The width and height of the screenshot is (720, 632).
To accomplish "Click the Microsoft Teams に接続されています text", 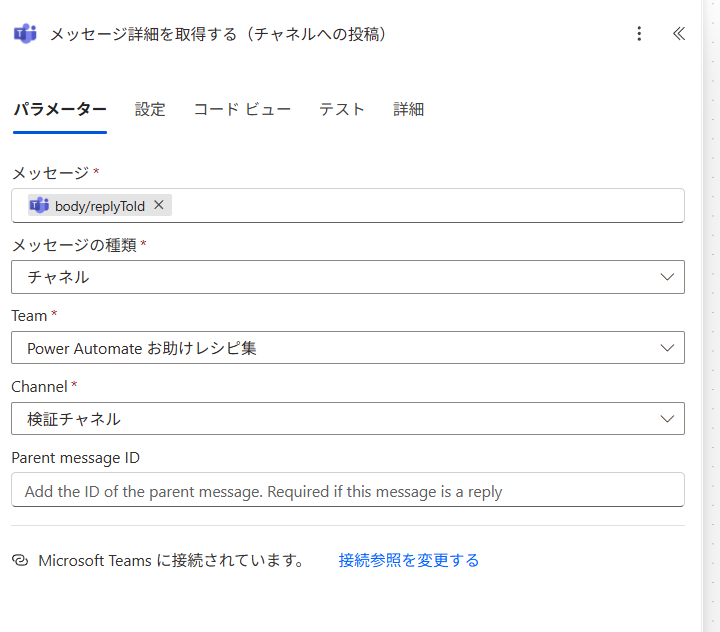I will click(x=171, y=560).
